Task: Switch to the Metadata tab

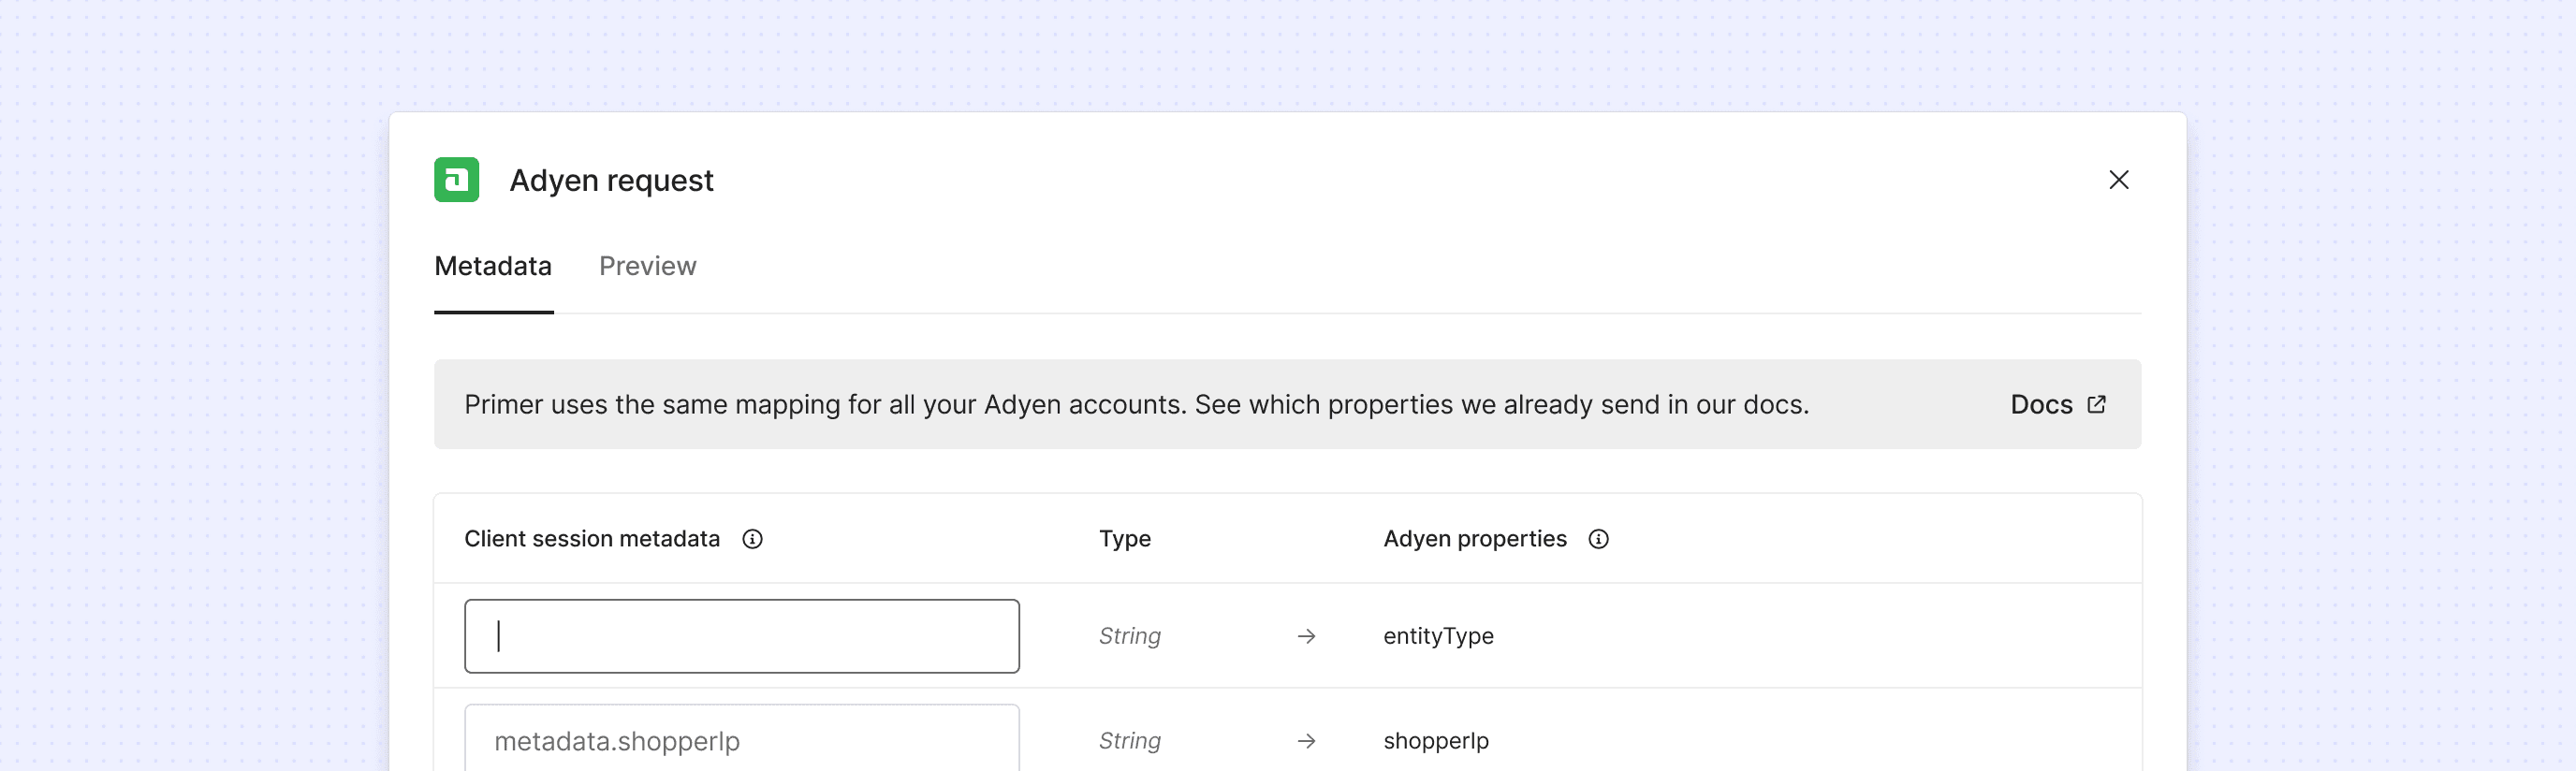Action: (493, 266)
